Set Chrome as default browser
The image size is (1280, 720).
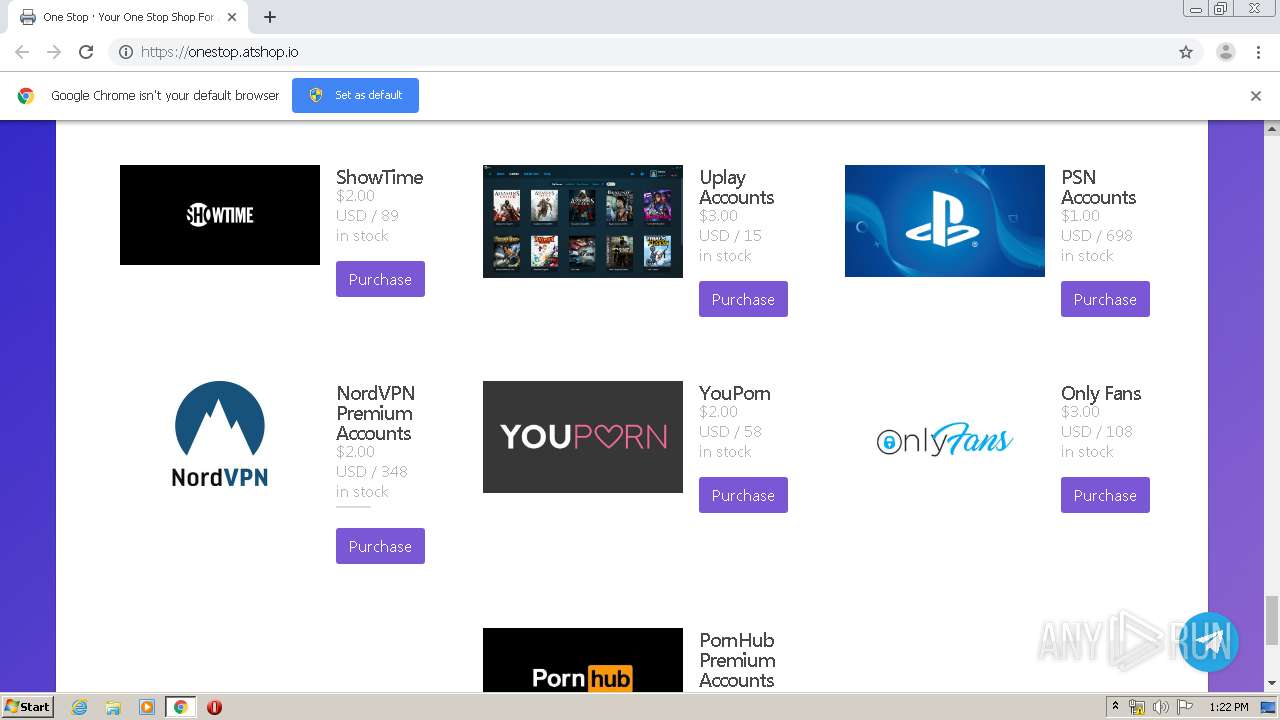(x=355, y=95)
